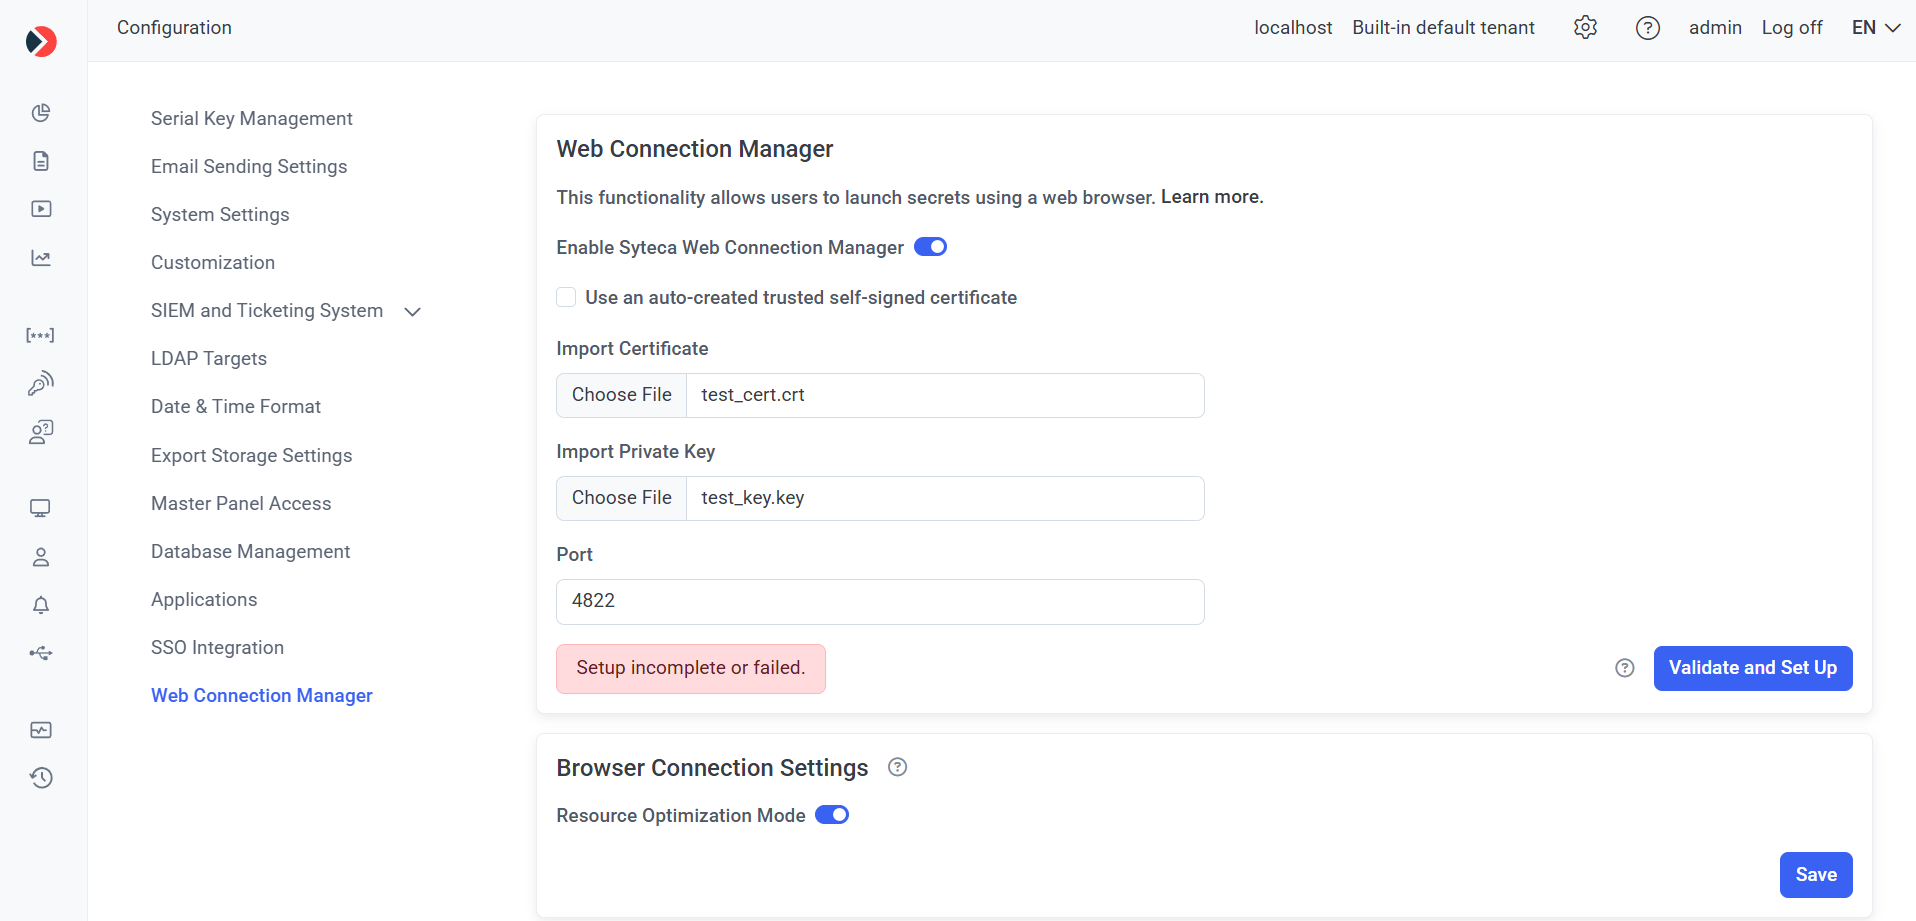Go to SSO Integration settings page
1916x921 pixels.
click(217, 648)
